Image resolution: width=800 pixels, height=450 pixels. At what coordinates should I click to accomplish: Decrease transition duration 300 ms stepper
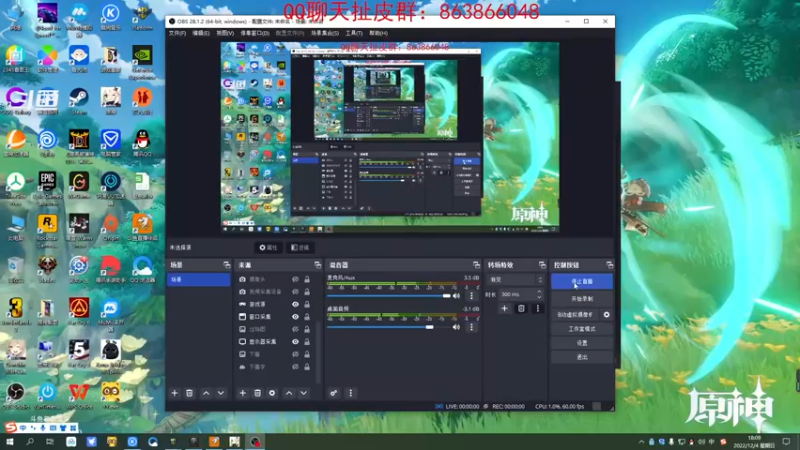point(539,297)
